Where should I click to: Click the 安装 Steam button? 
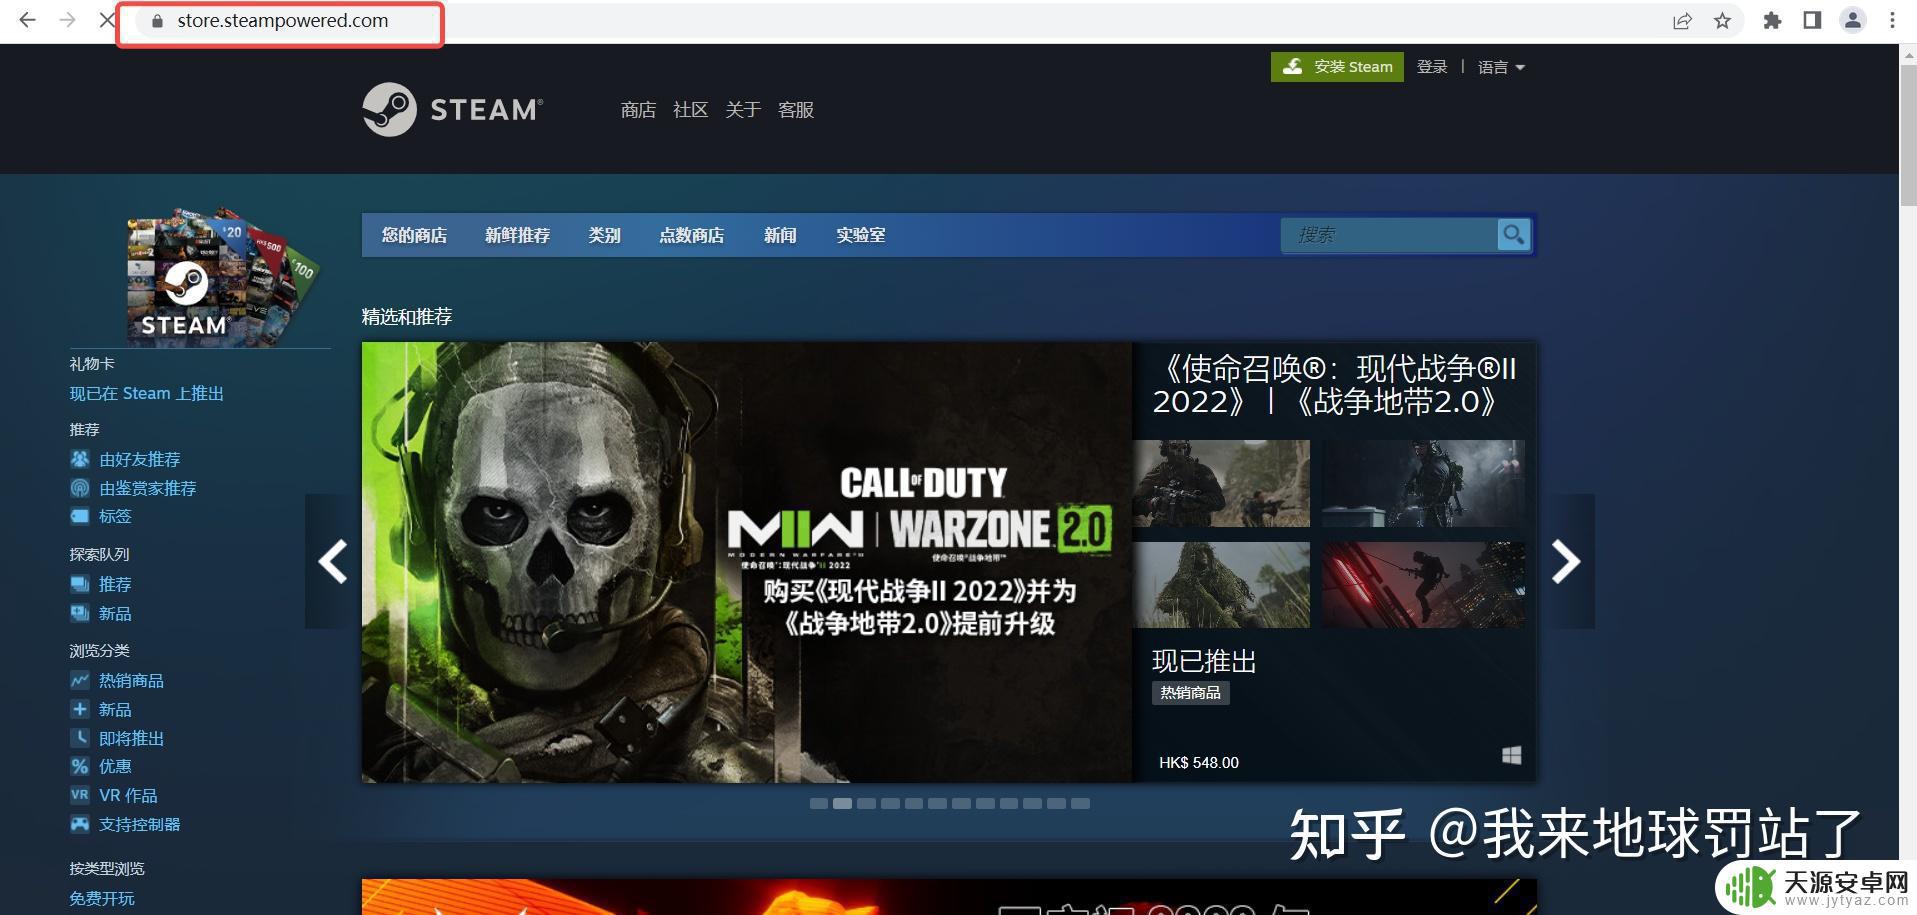[1337, 67]
